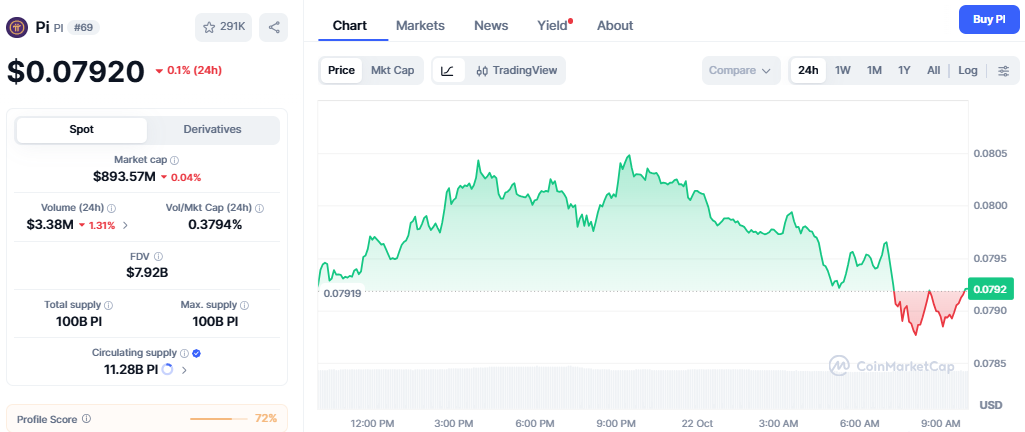Click the 22 Oct axis label

point(696,423)
